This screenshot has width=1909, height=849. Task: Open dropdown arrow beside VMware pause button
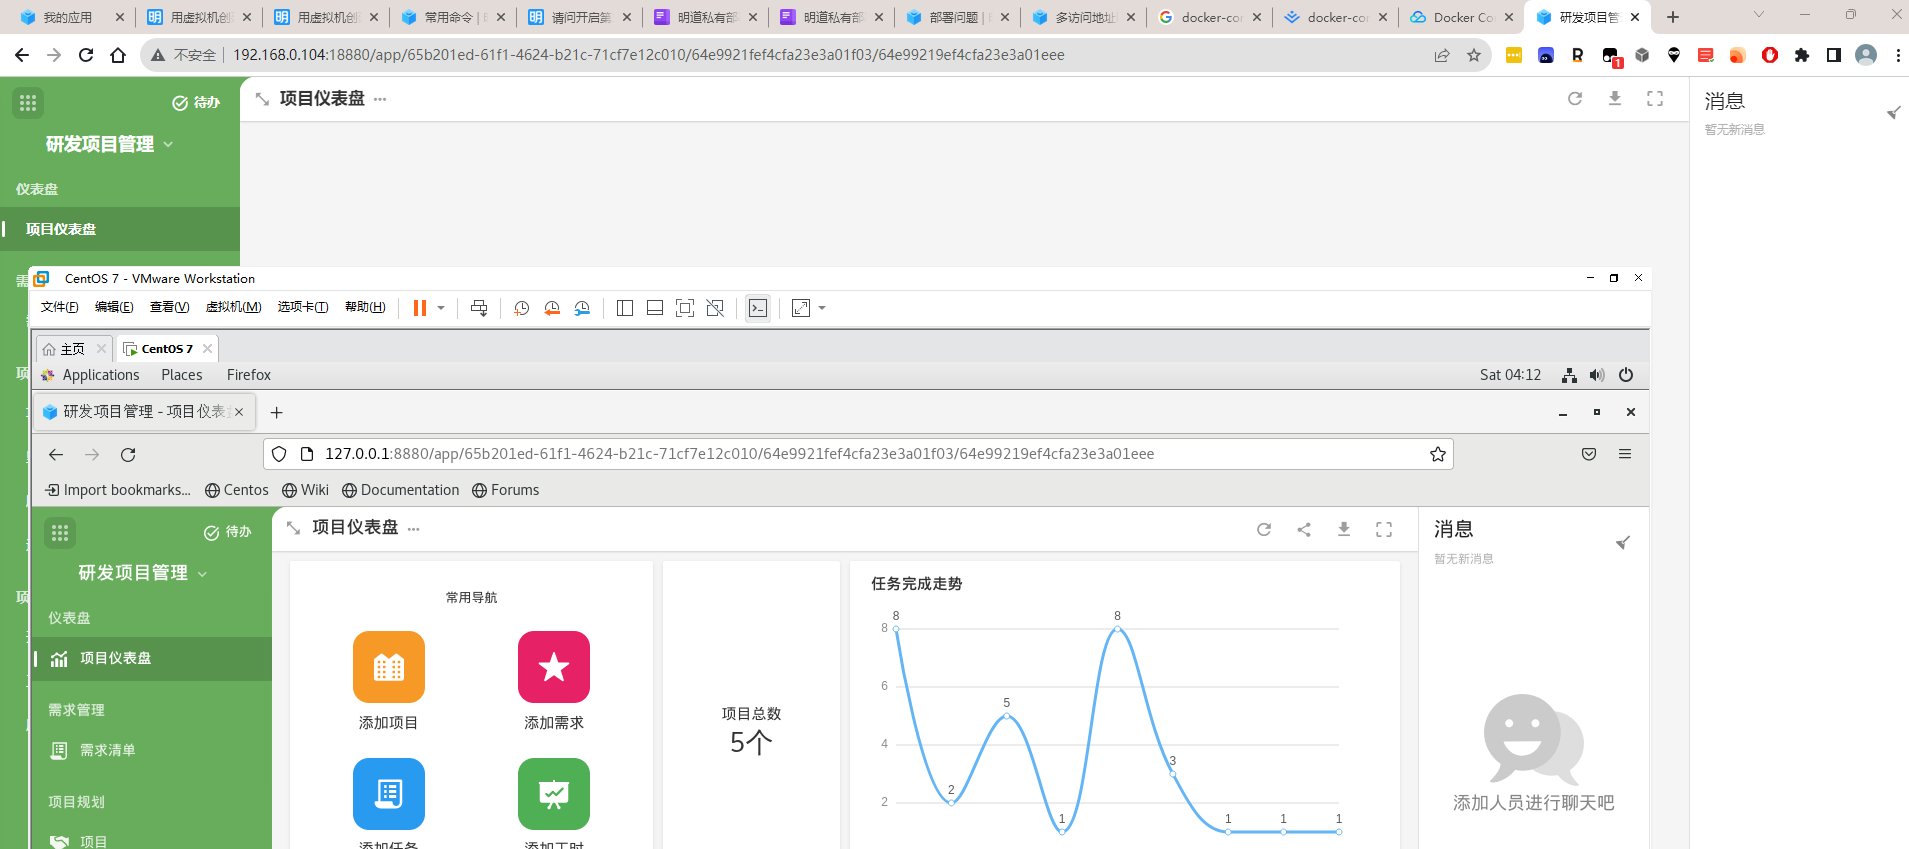tap(441, 308)
